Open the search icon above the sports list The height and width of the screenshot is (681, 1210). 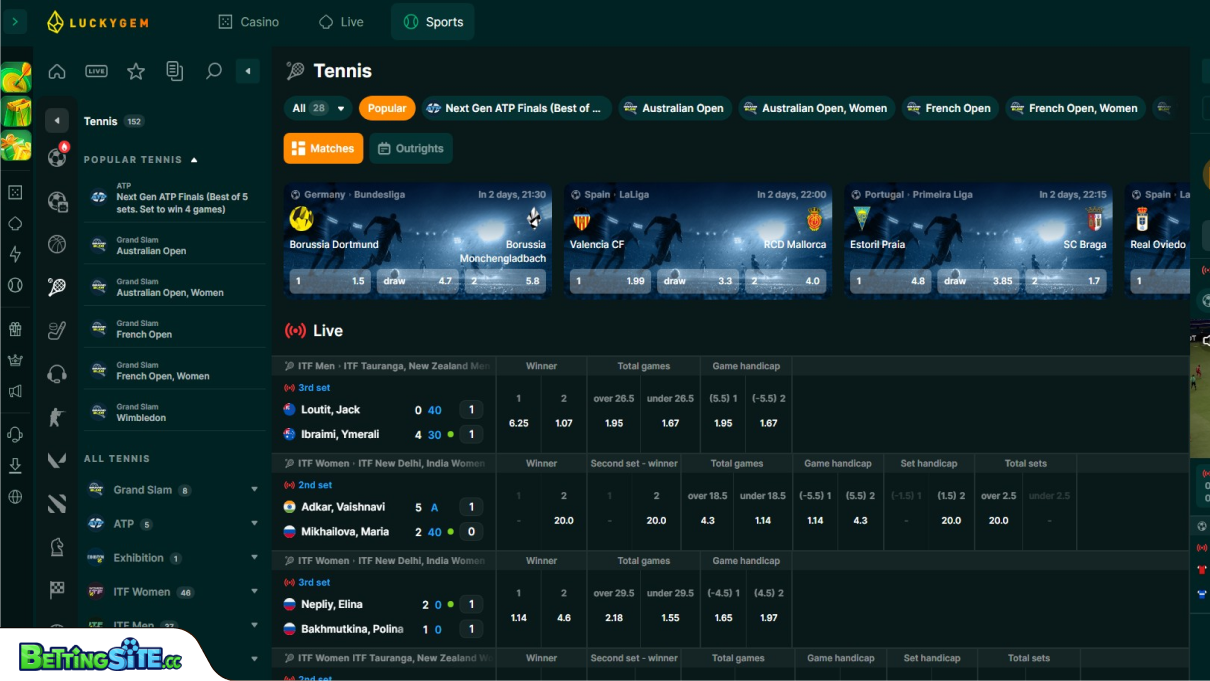(214, 71)
